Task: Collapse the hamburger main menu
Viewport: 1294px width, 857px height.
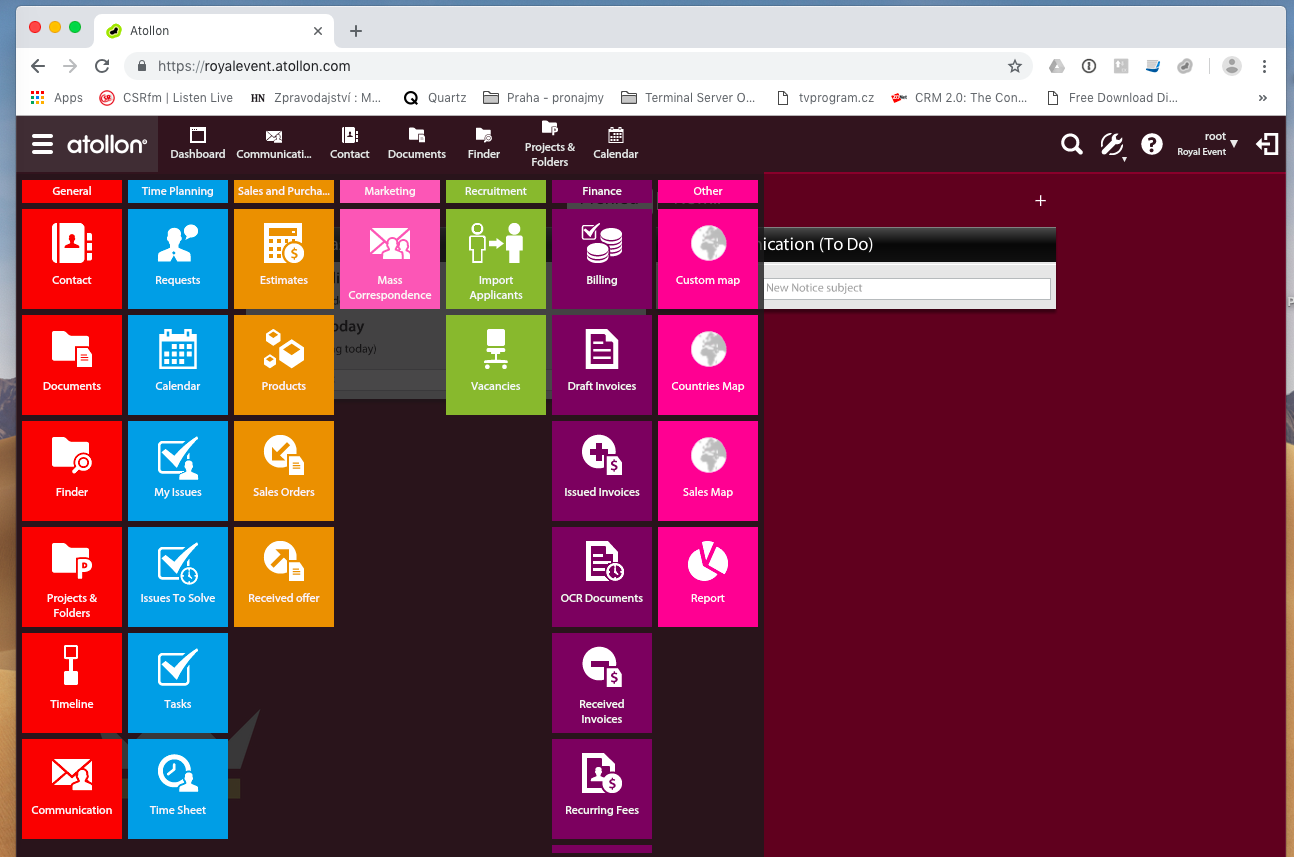Action: pos(42,145)
